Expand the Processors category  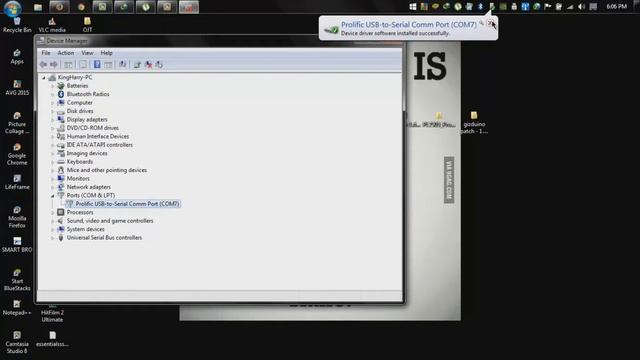pyautogui.click(x=52, y=213)
